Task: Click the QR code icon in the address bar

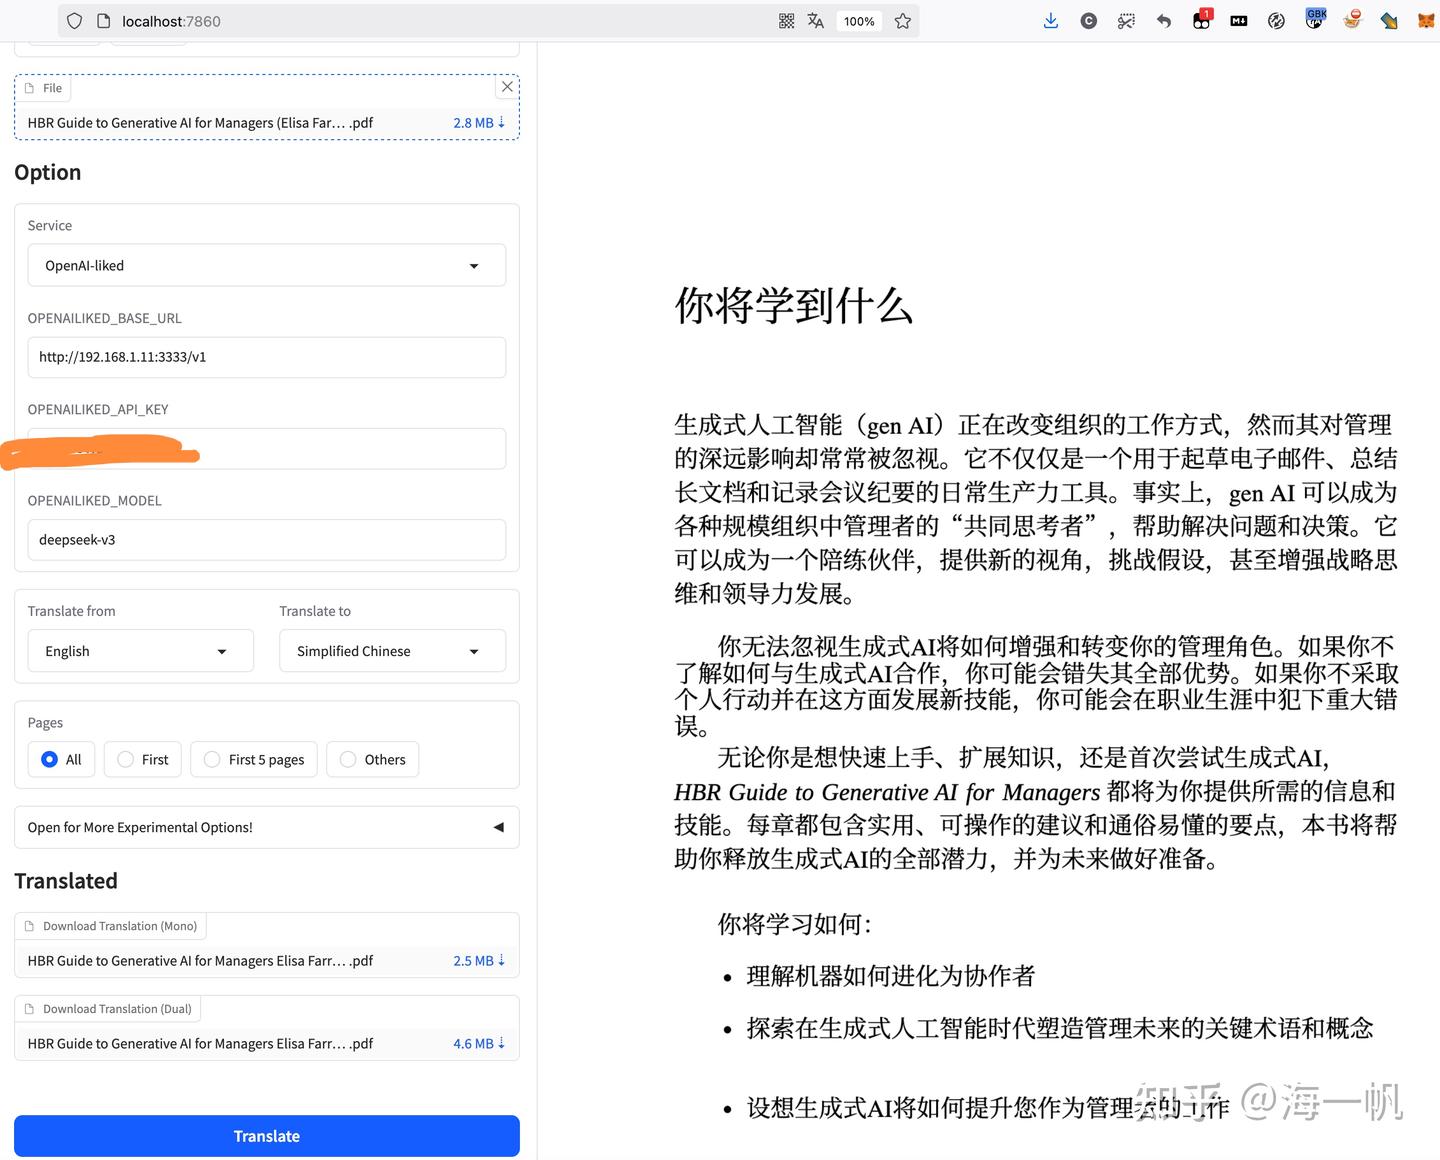Action: click(786, 20)
